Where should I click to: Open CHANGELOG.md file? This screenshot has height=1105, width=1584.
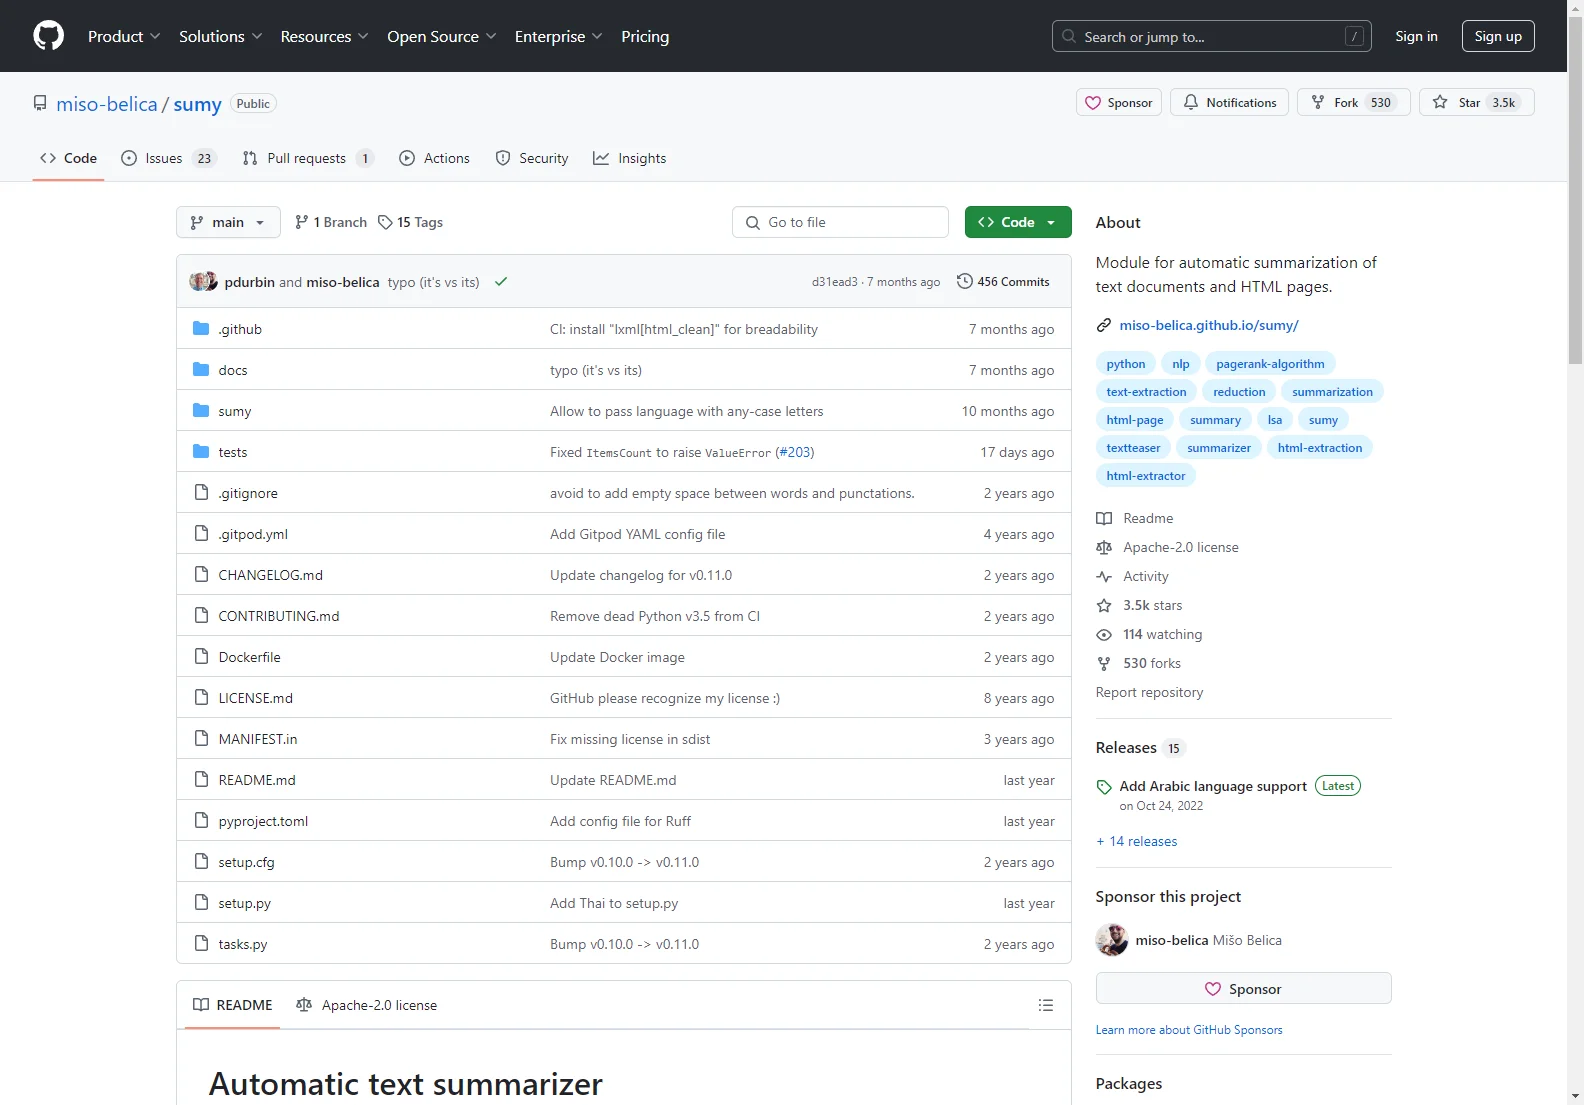tap(271, 576)
